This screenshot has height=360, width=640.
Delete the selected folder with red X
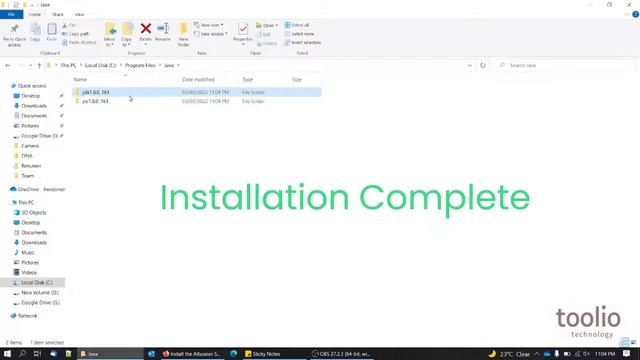146,32
